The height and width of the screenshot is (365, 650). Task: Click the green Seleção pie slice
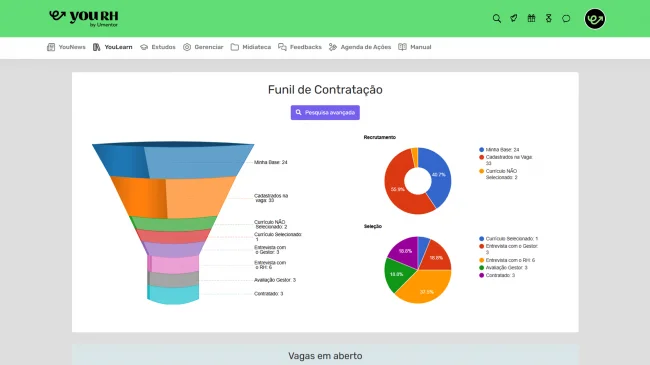point(396,274)
